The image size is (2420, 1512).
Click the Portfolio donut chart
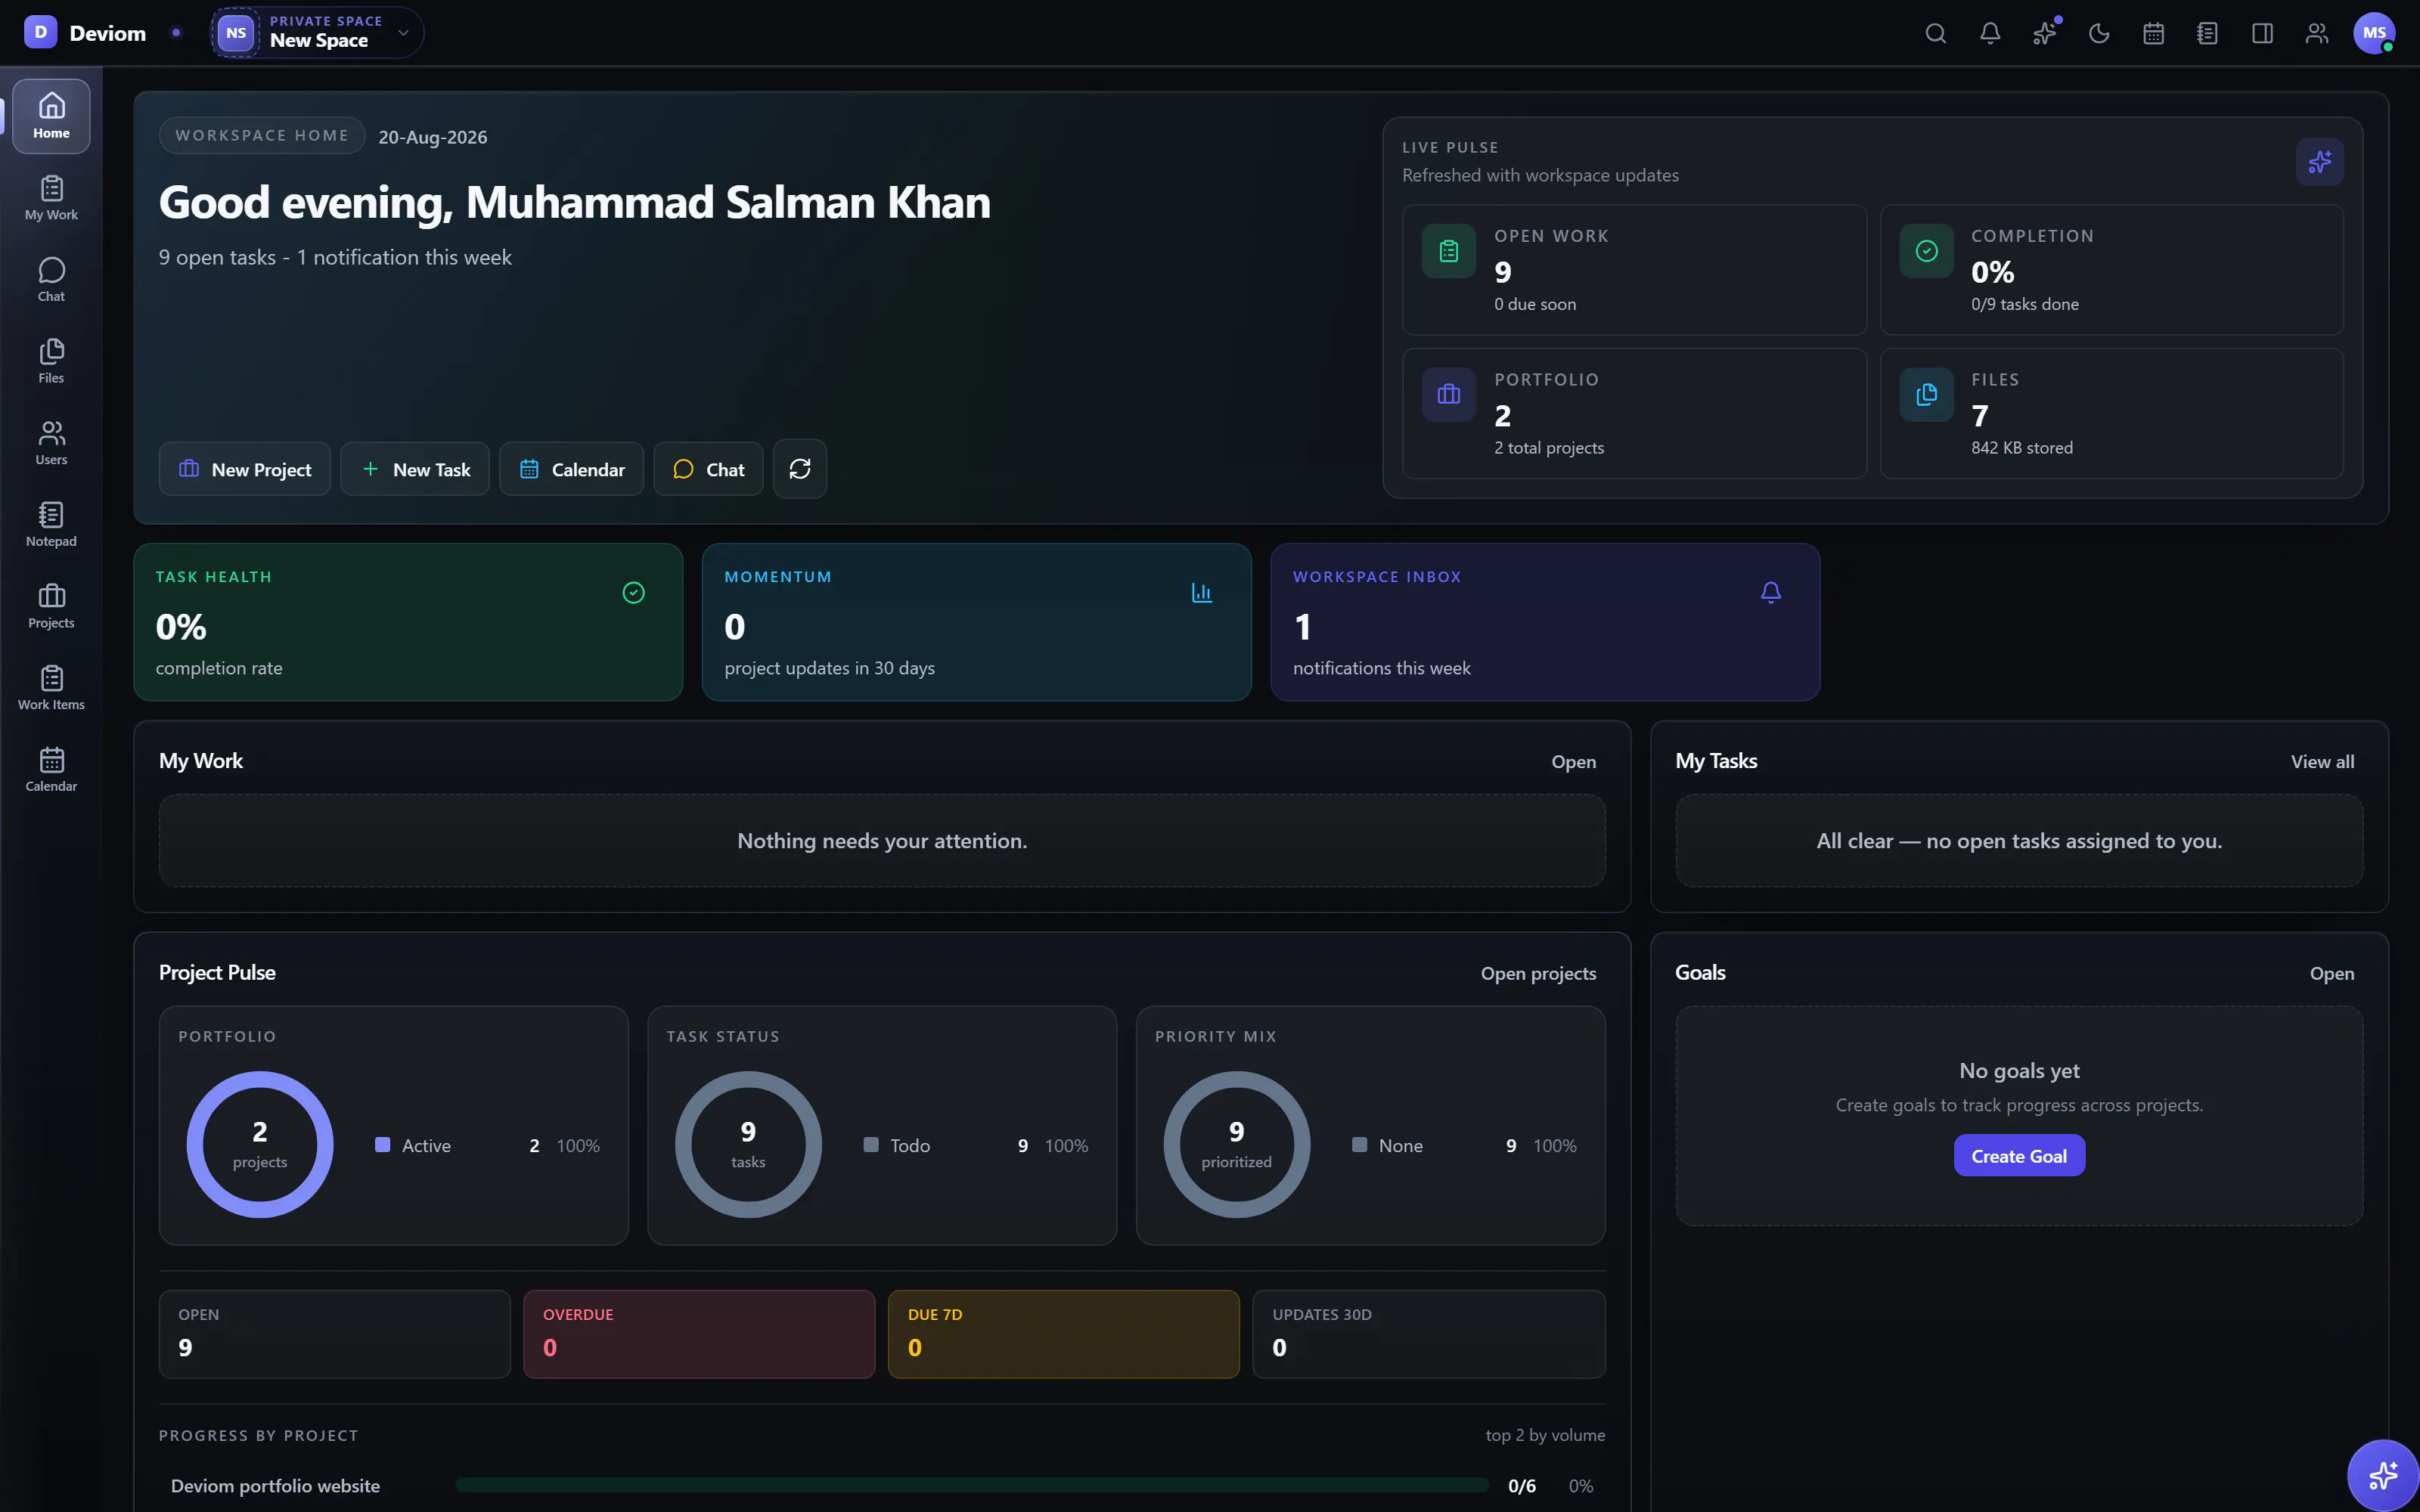[260, 1145]
